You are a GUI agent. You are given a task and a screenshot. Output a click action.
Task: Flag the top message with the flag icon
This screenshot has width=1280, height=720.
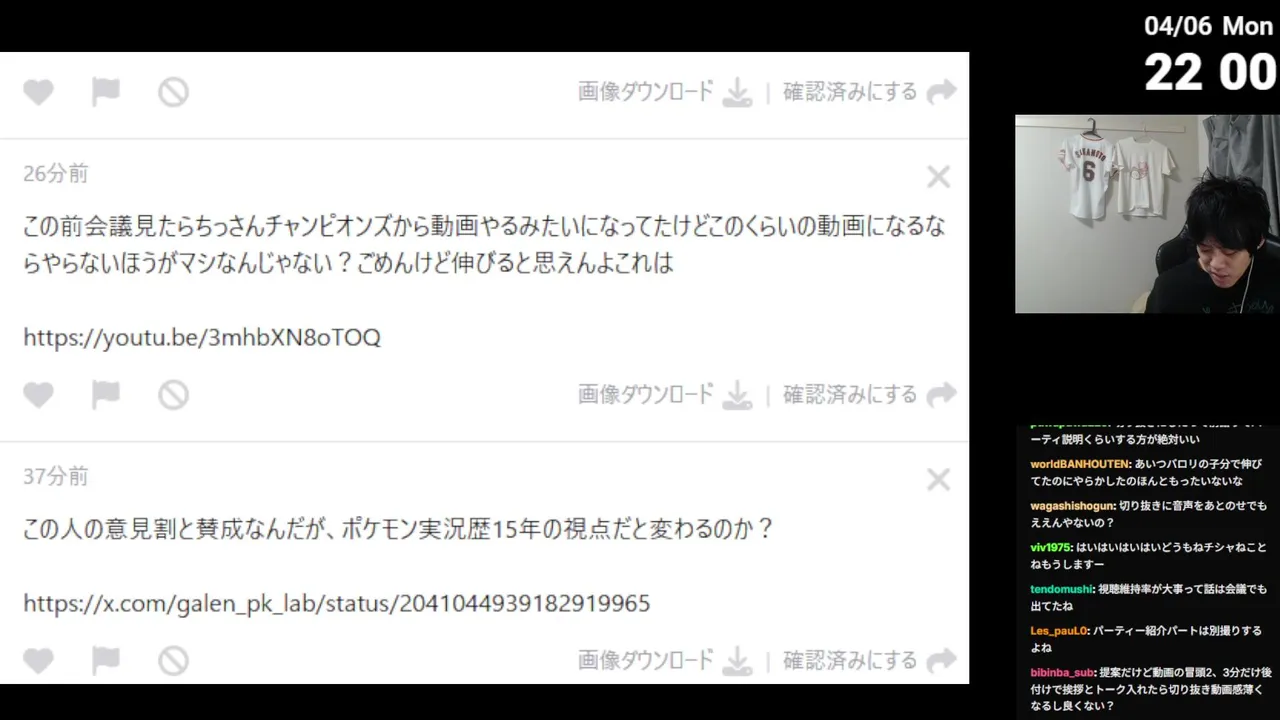pos(105,92)
